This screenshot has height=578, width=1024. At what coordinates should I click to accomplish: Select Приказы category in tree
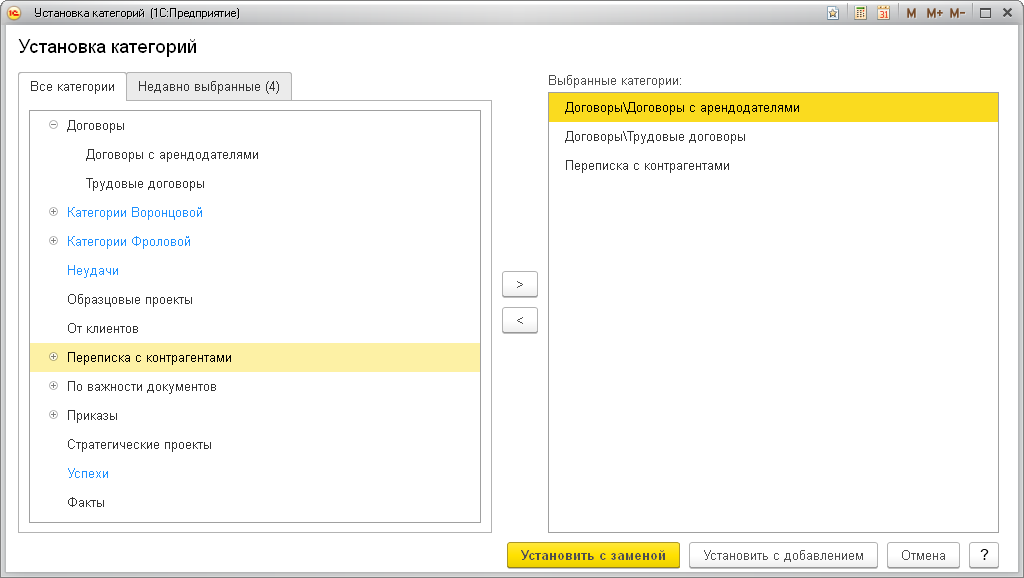click(92, 415)
